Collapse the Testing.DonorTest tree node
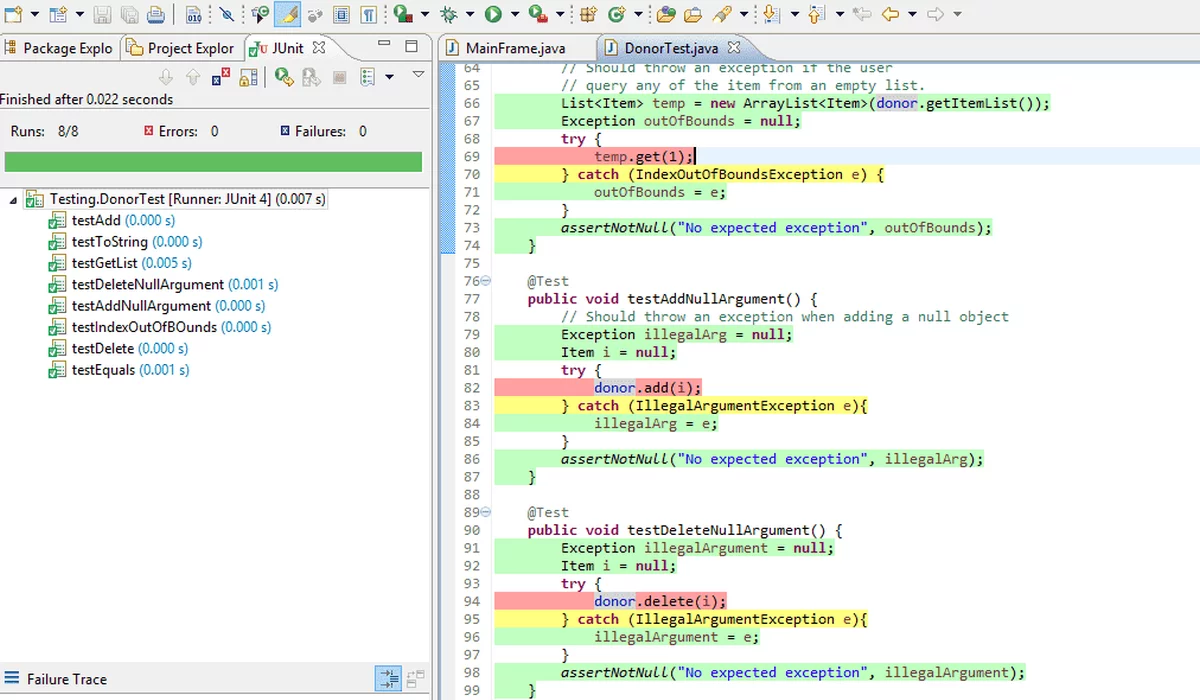 tap(14, 200)
